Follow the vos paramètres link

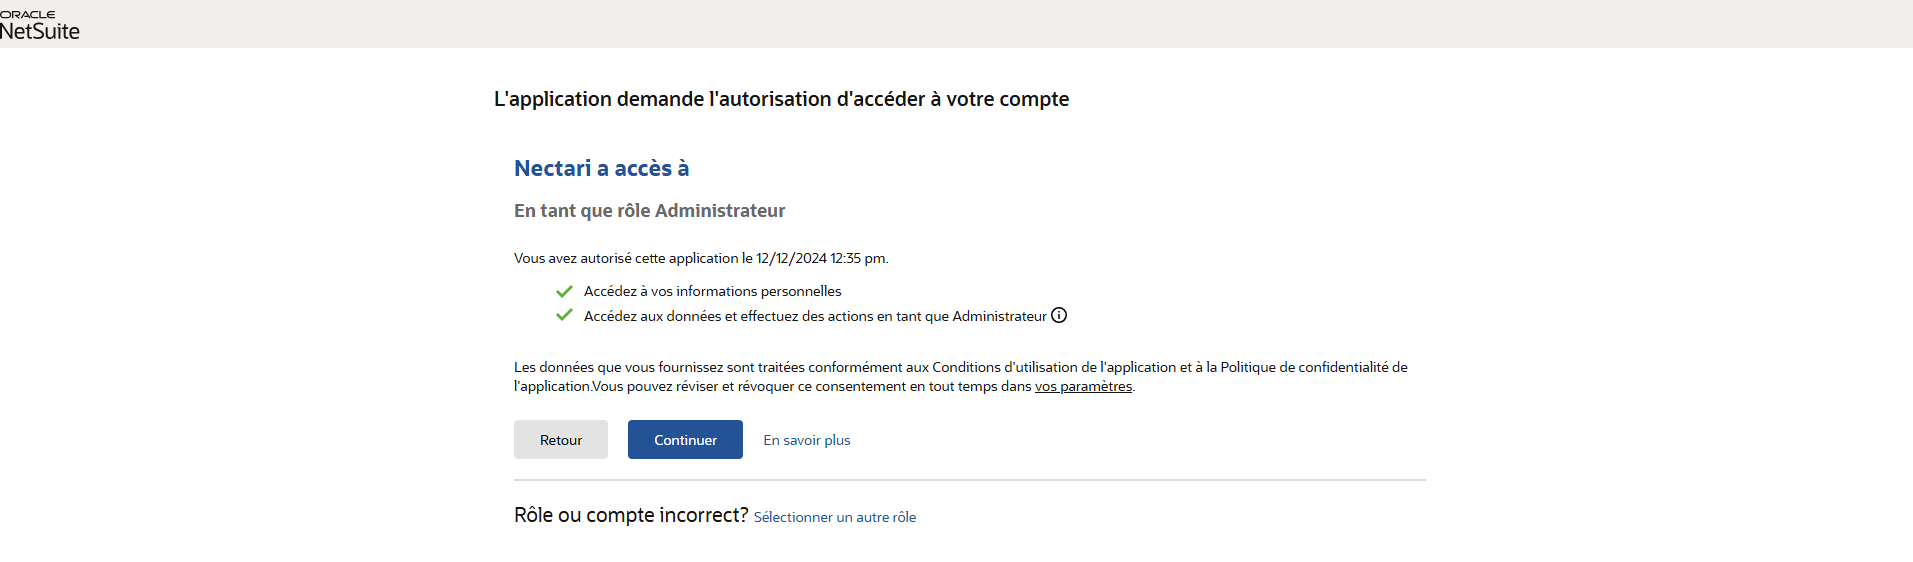pyautogui.click(x=1083, y=387)
